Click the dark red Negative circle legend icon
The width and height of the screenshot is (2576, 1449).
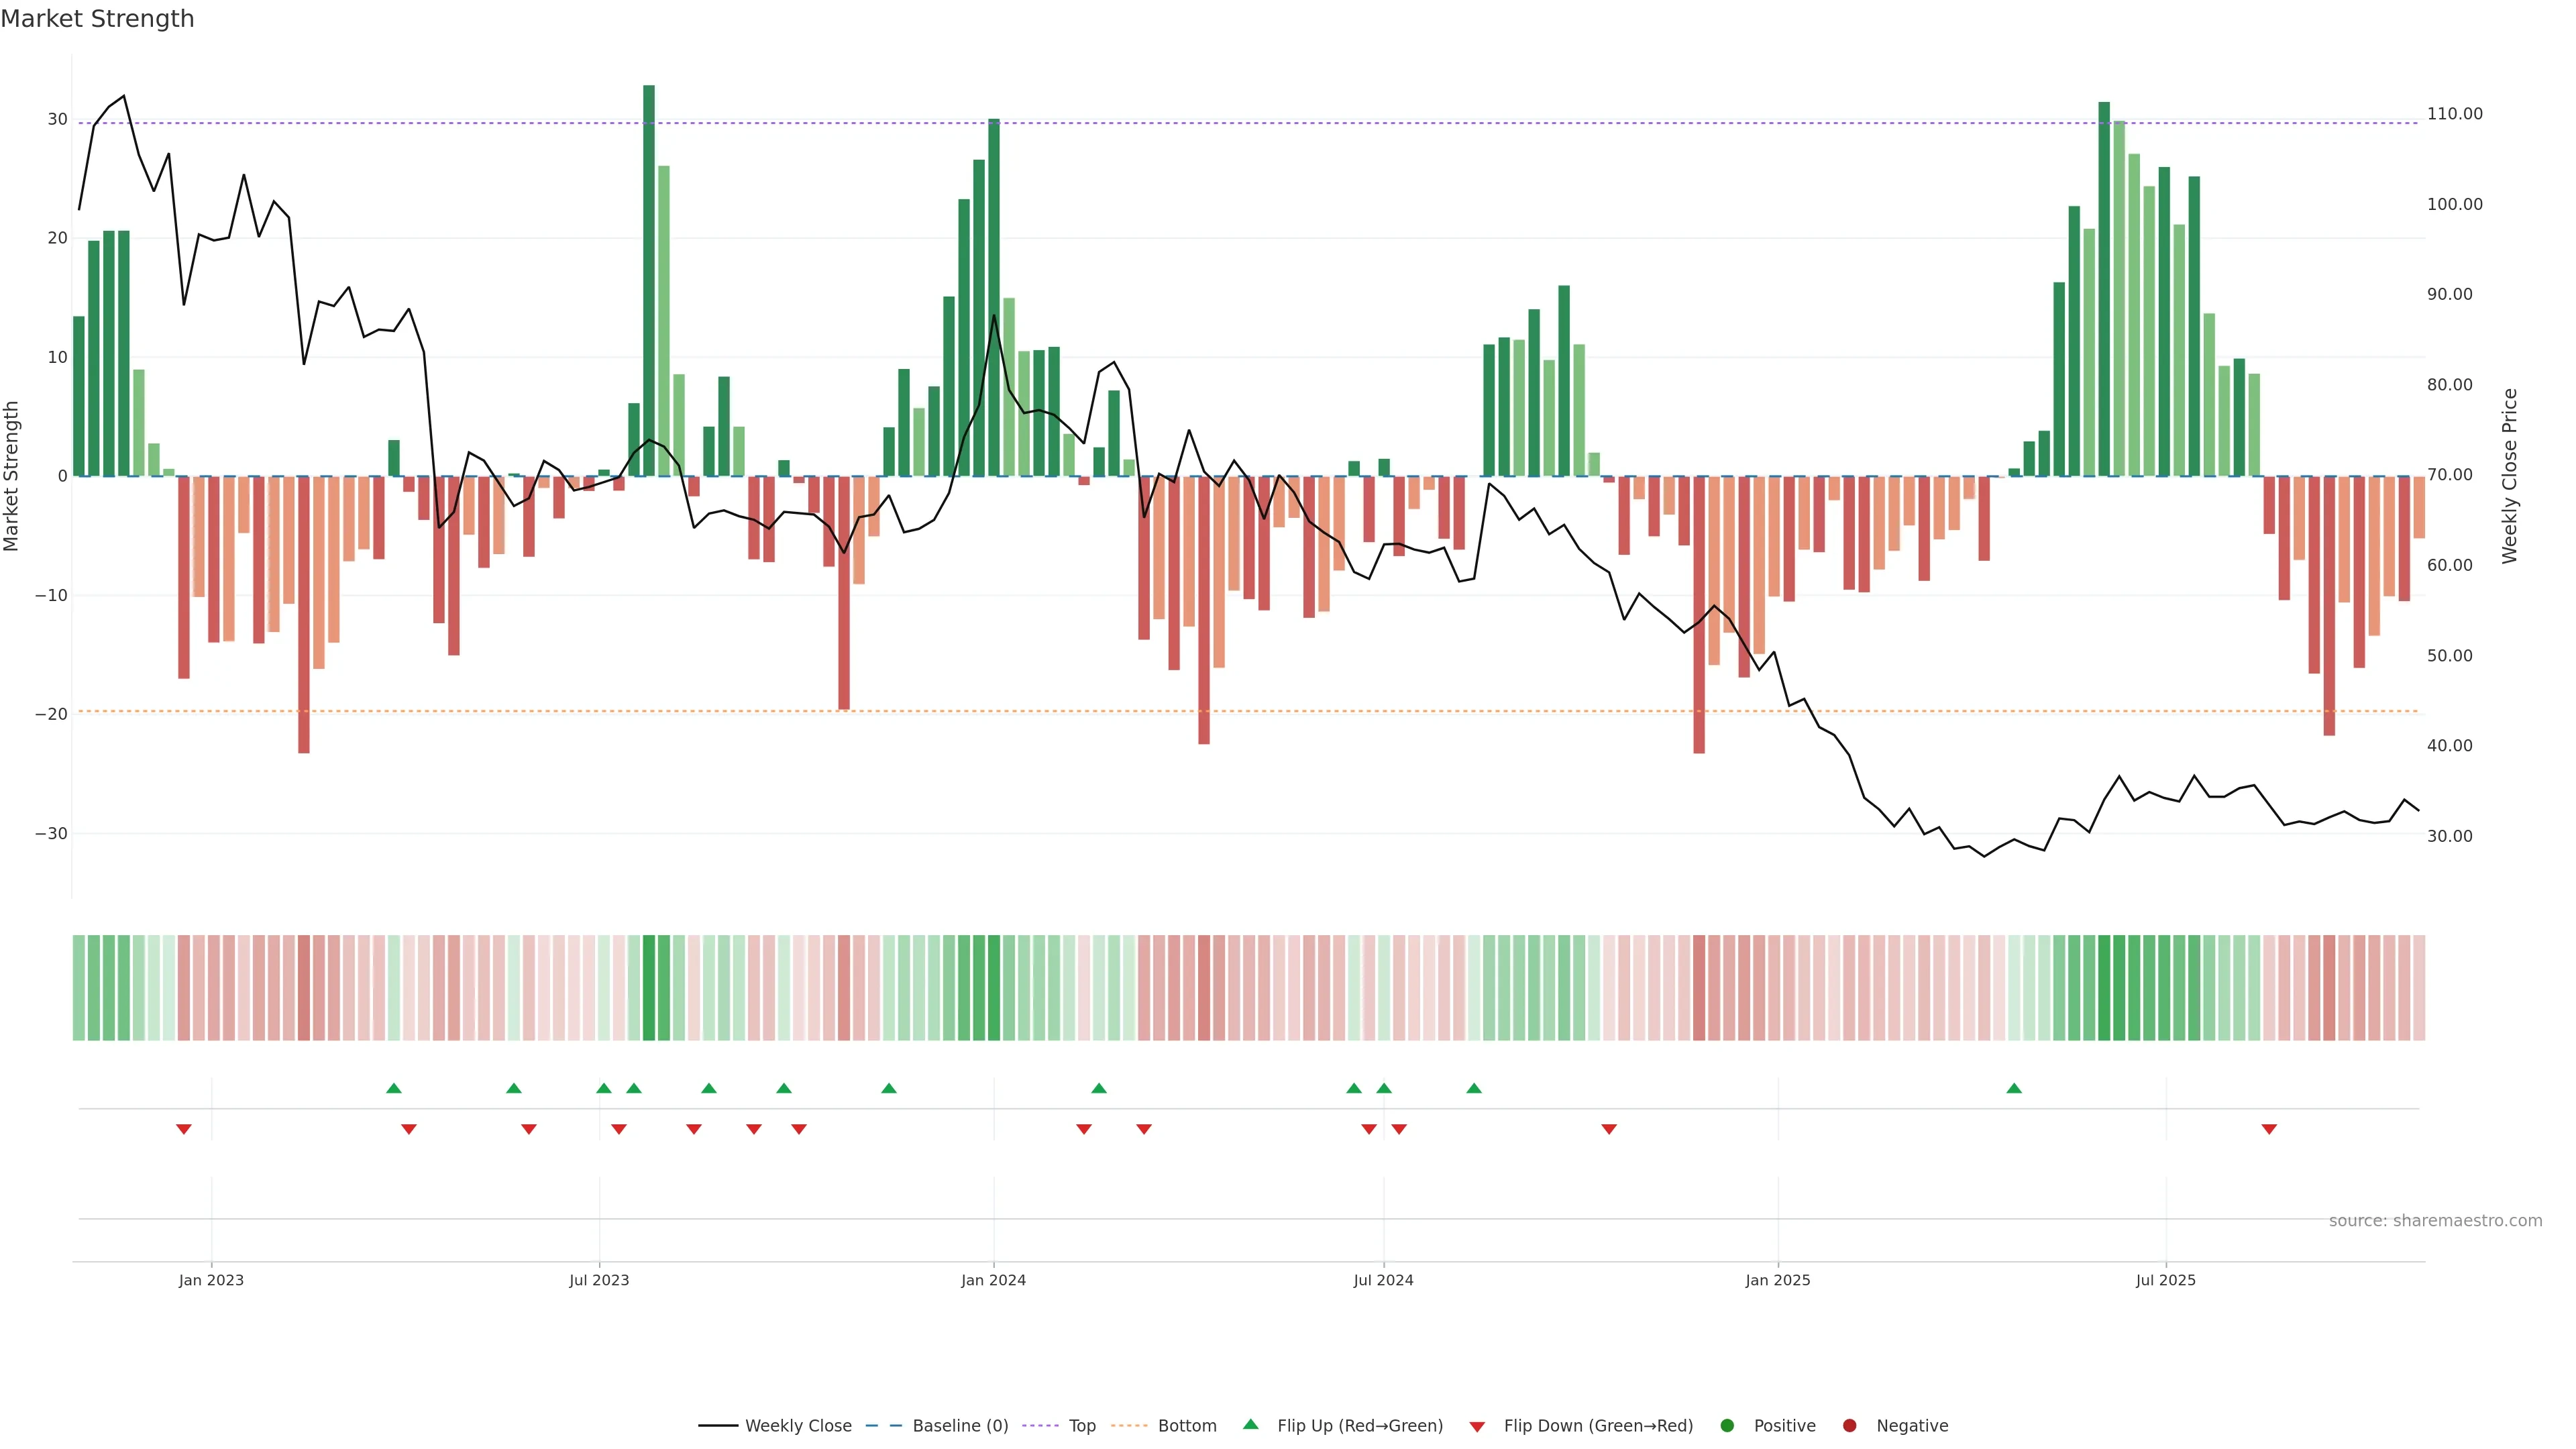(1849, 1426)
